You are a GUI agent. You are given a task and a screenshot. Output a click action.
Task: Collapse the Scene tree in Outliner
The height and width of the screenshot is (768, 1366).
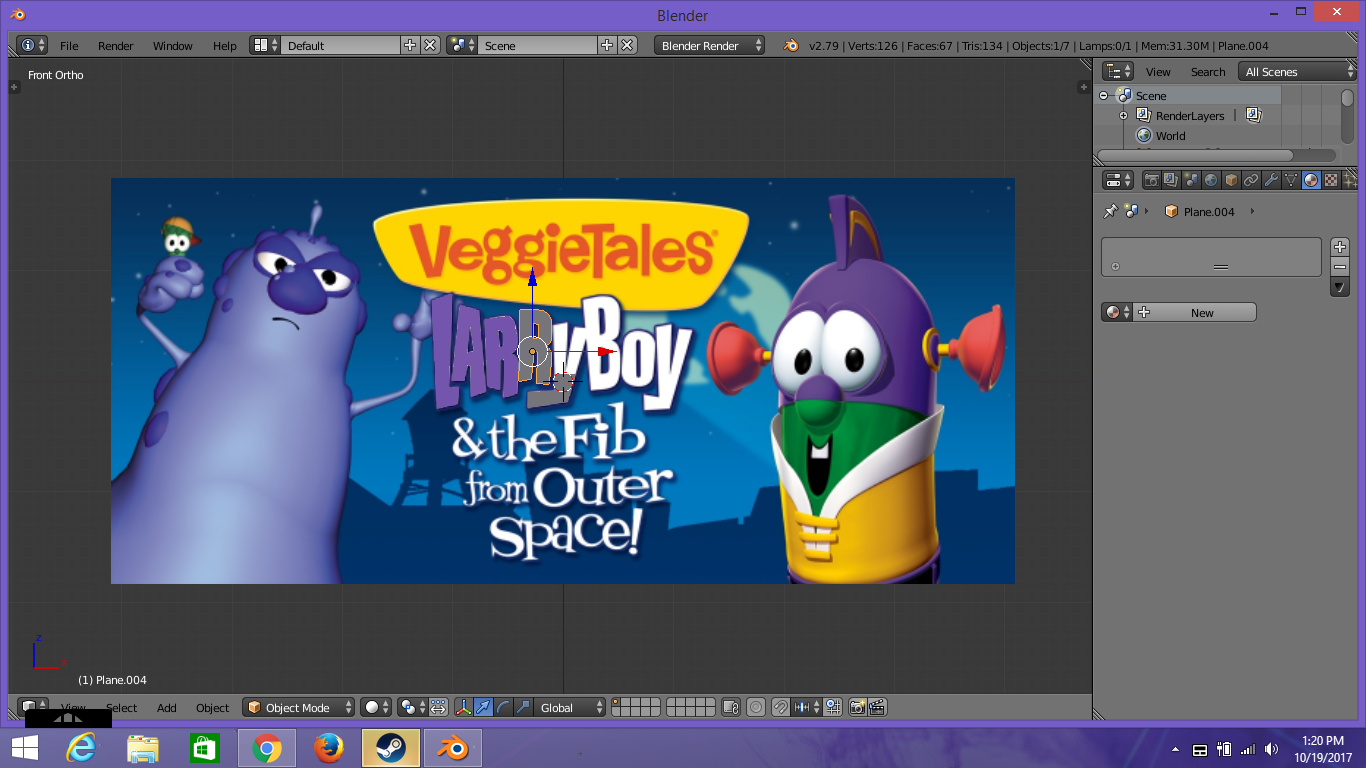[1104, 96]
